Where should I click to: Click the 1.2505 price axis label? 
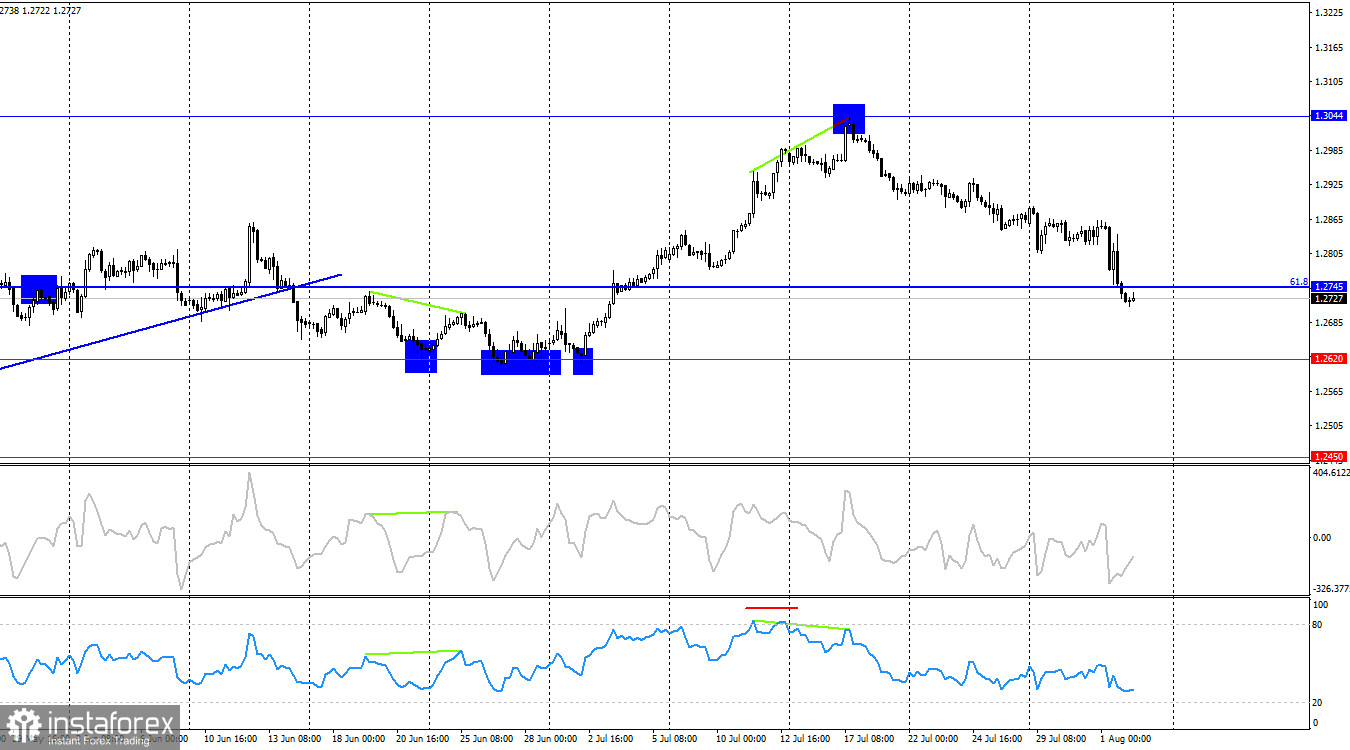coord(1329,425)
